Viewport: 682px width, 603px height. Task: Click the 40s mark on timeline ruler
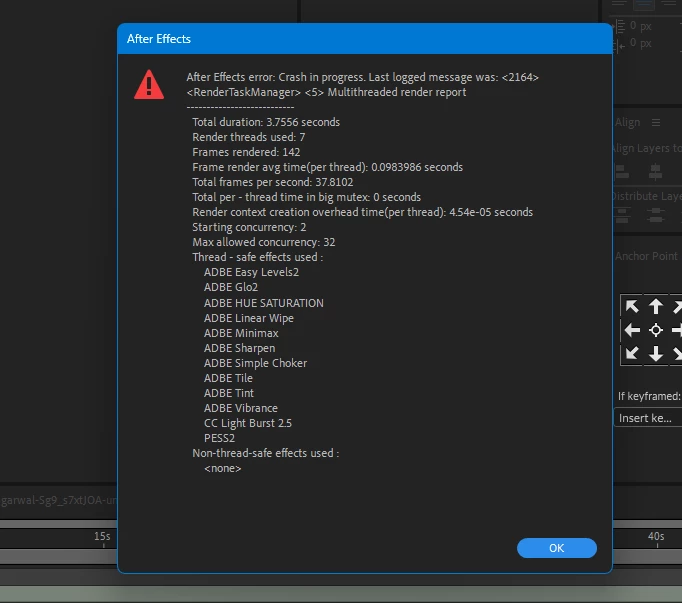(x=656, y=536)
